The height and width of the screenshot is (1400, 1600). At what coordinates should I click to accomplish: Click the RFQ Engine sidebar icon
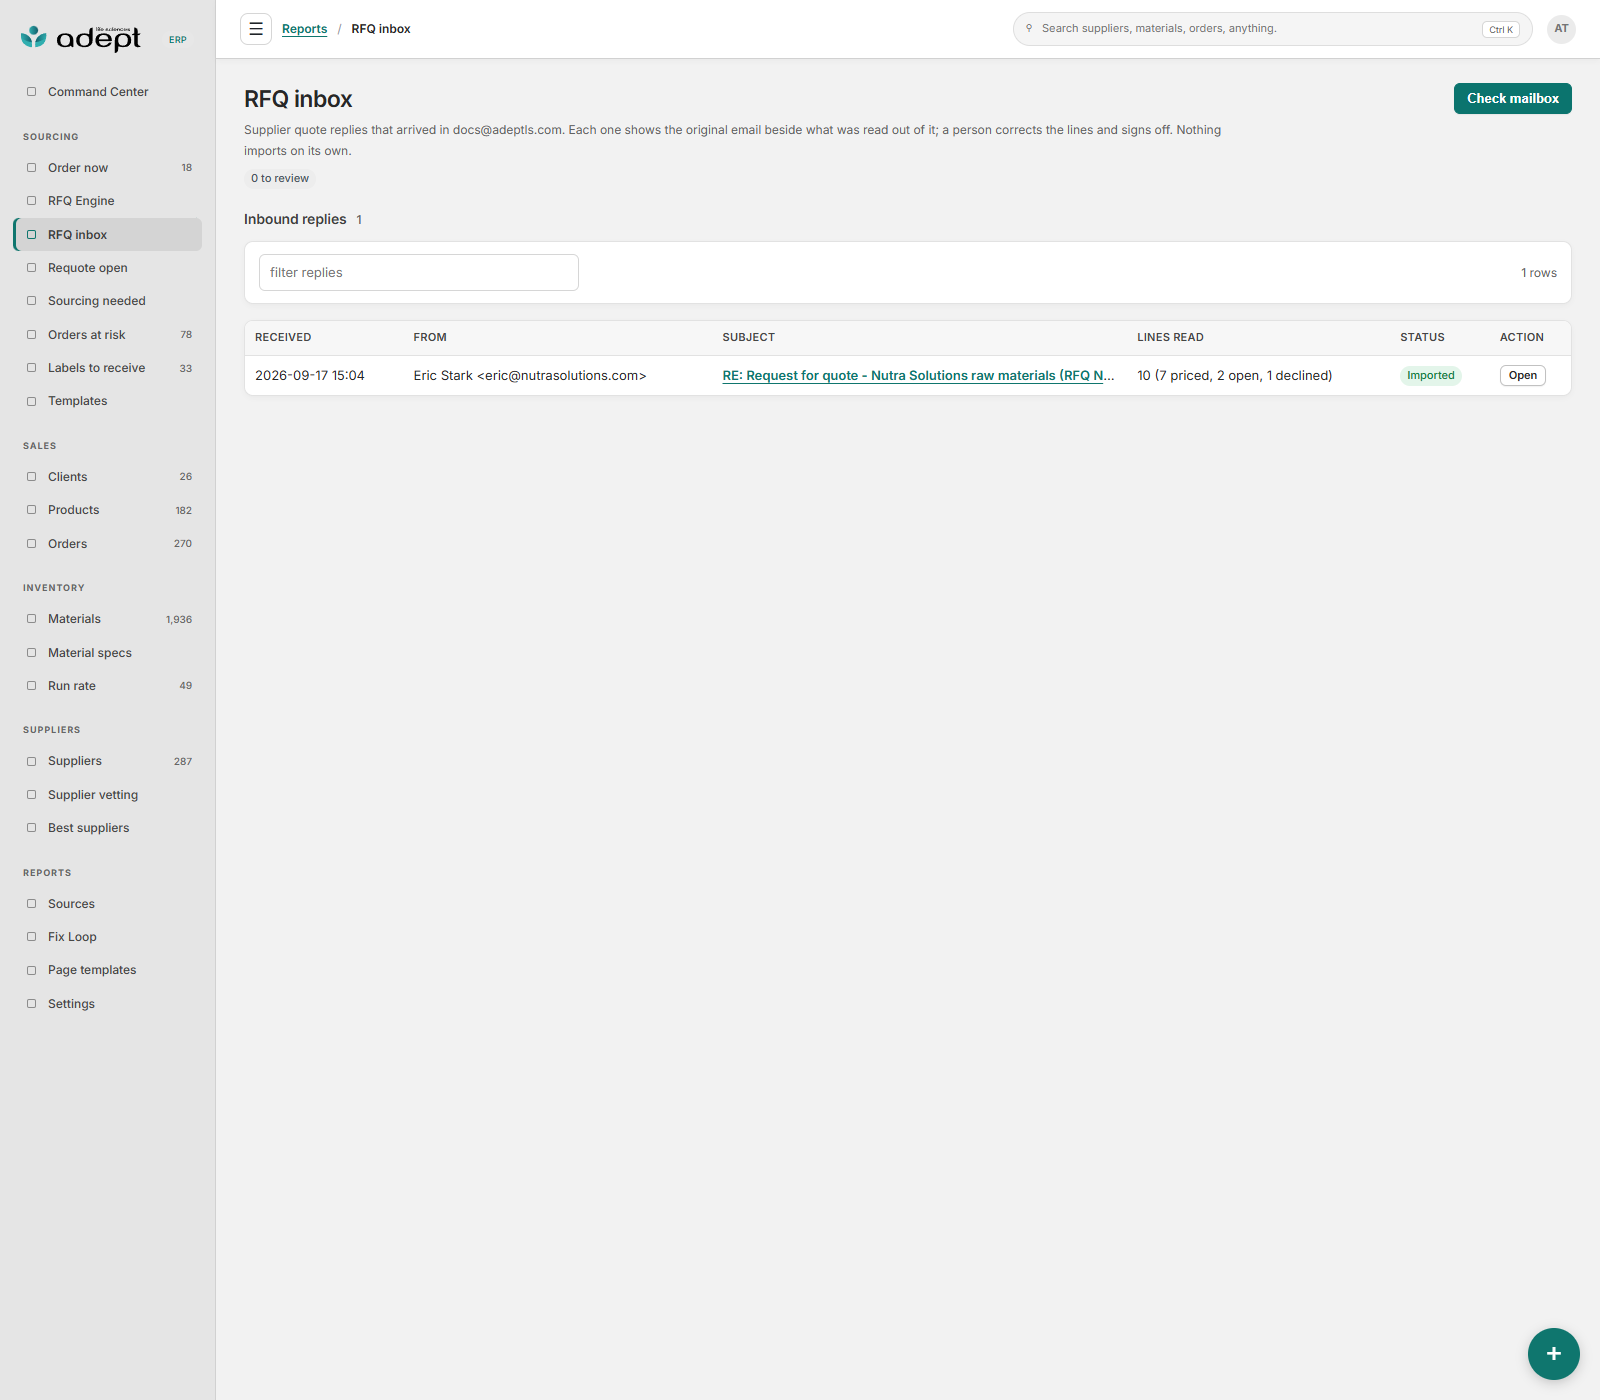point(31,201)
